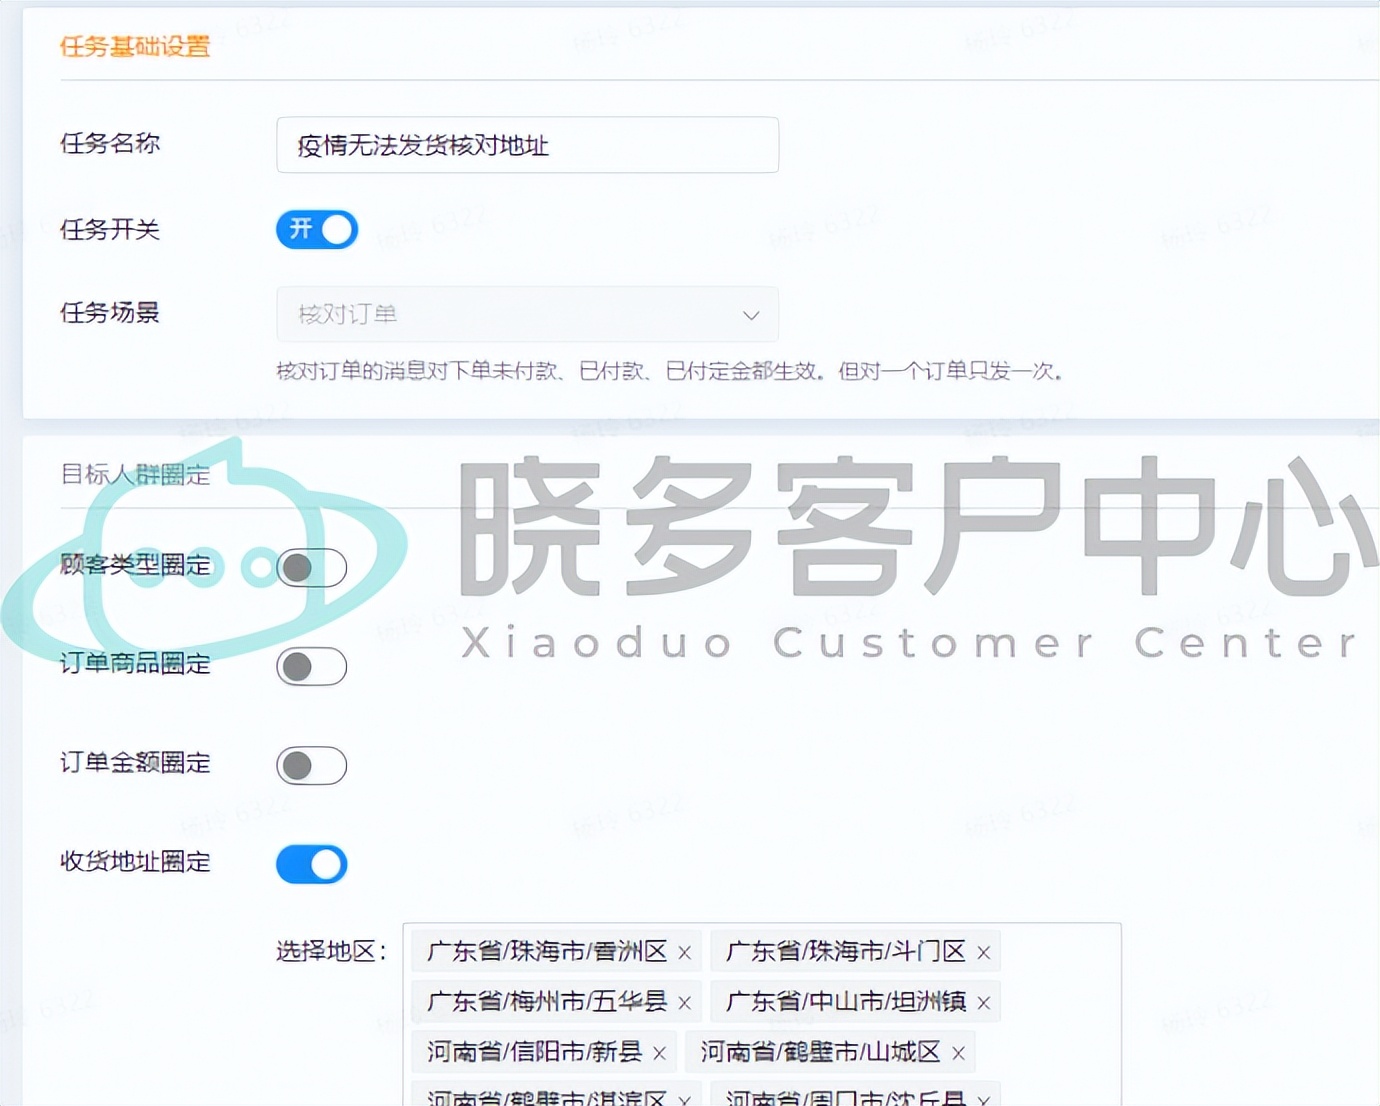Remove the 广东省/珠海市/斗门区 region tag

pos(982,952)
